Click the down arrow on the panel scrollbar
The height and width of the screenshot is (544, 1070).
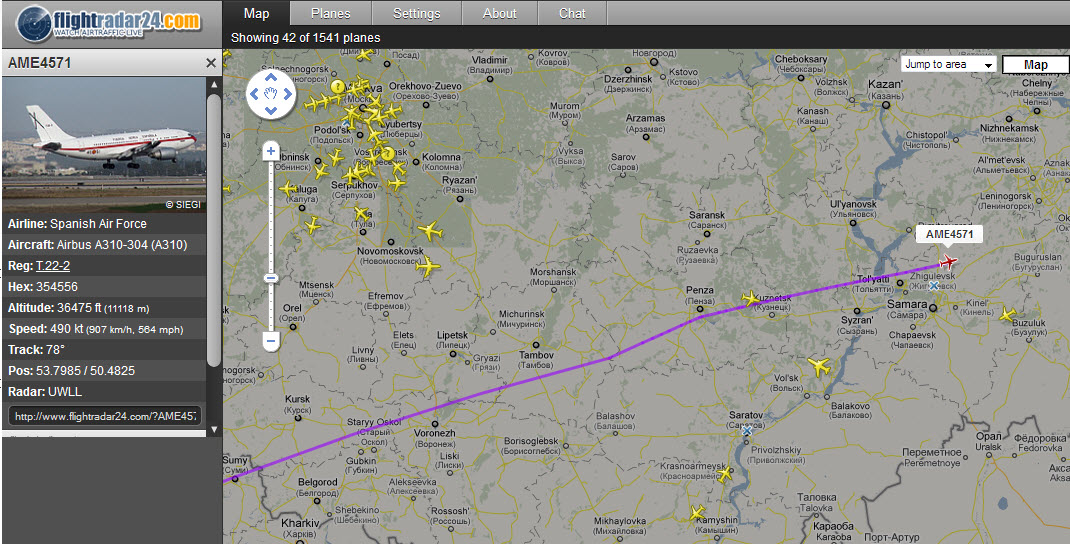click(x=214, y=429)
